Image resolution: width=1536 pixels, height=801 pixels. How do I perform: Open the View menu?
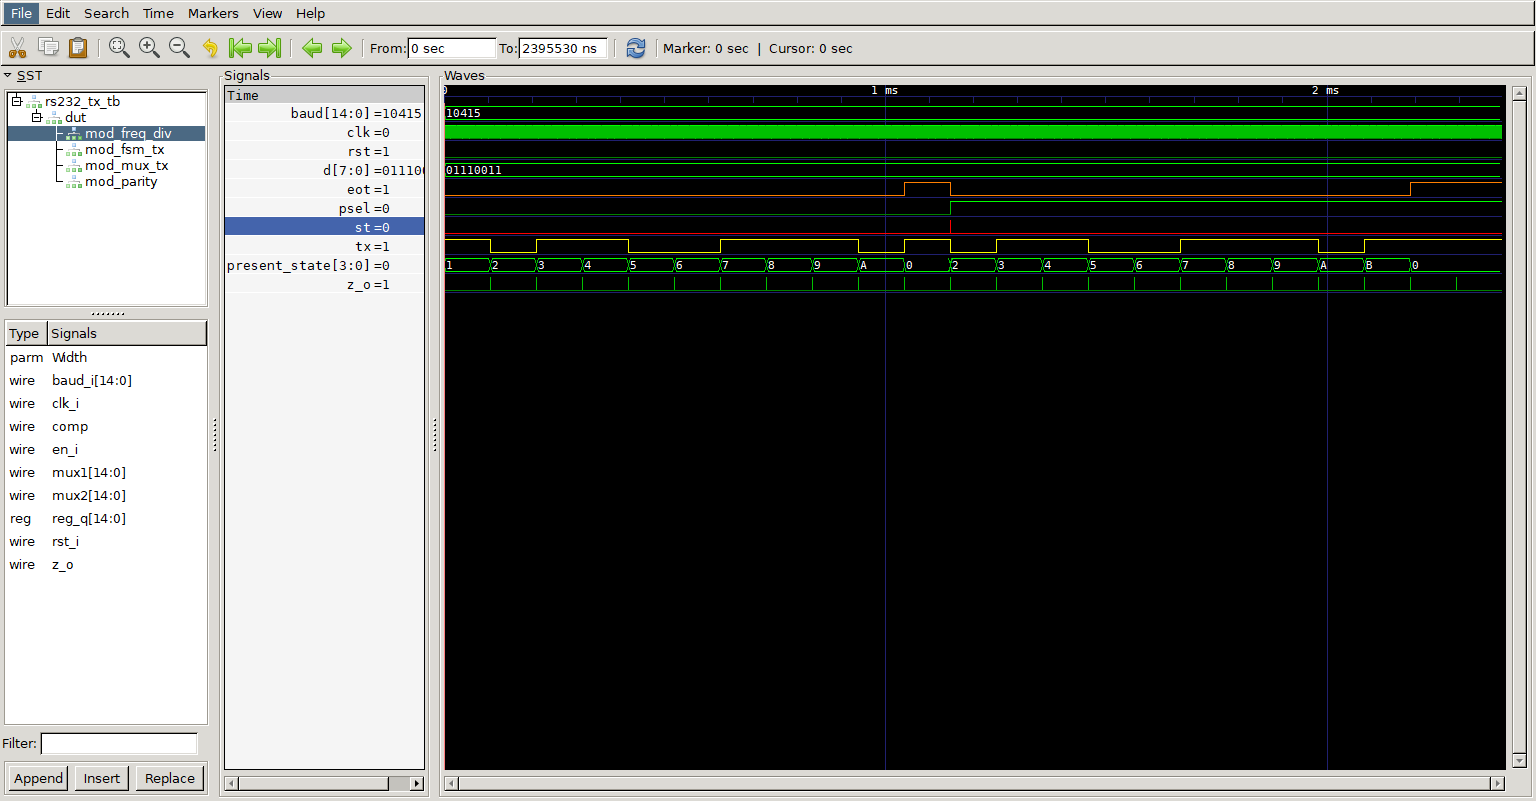click(x=267, y=13)
